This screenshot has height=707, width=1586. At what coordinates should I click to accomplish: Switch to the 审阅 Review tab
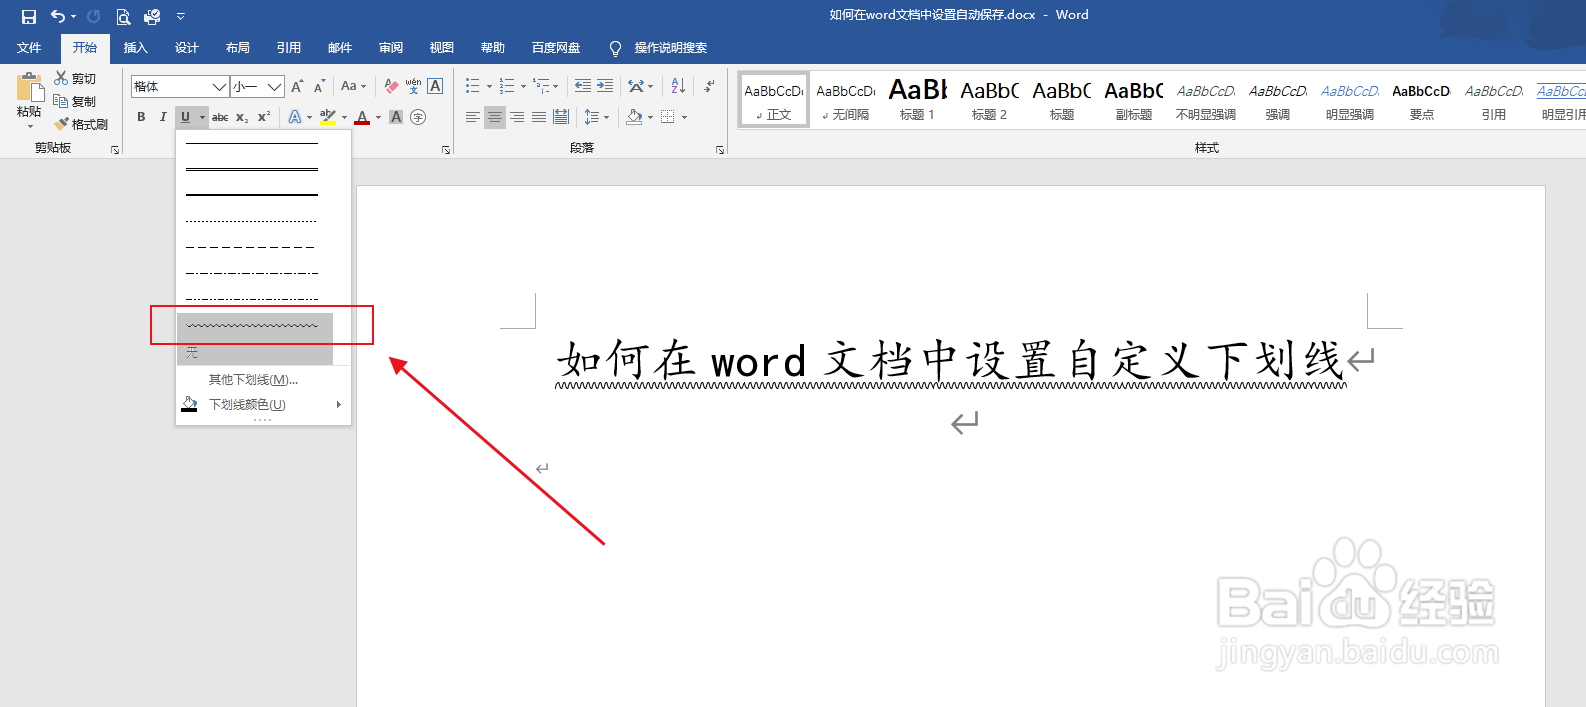pyautogui.click(x=390, y=48)
